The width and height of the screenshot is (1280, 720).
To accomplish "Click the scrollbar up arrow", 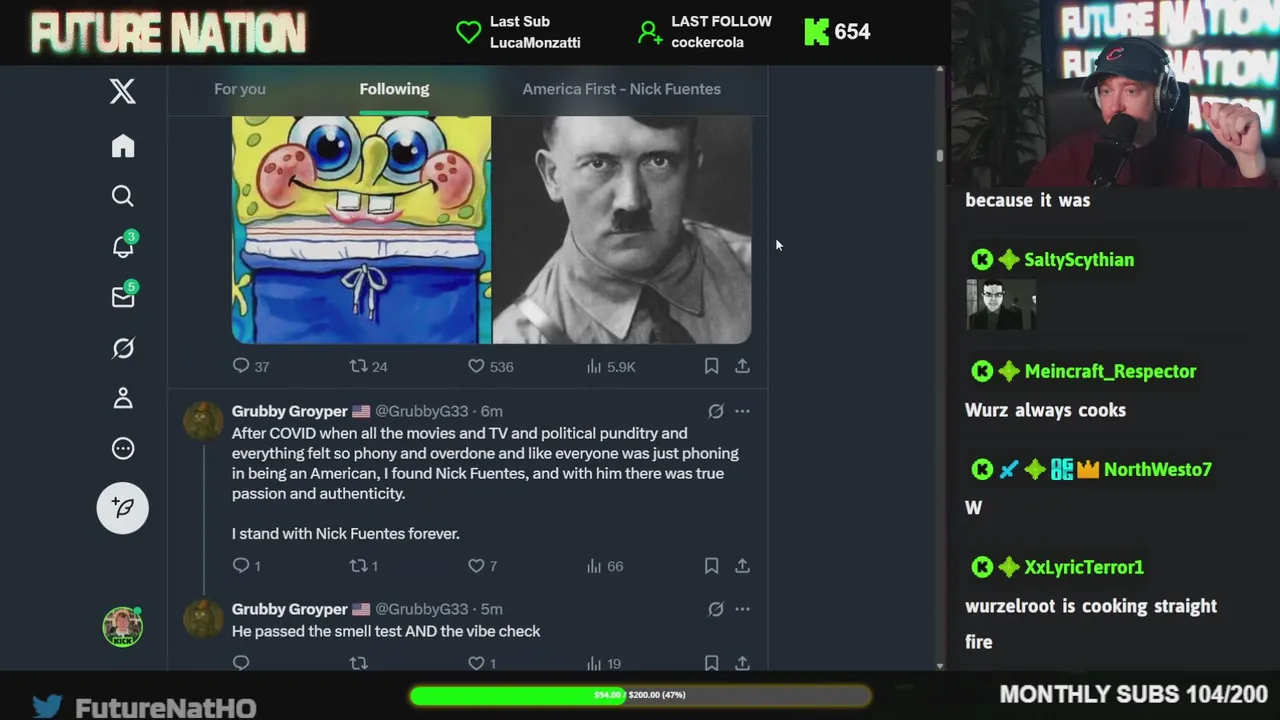I will click(x=940, y=70).
